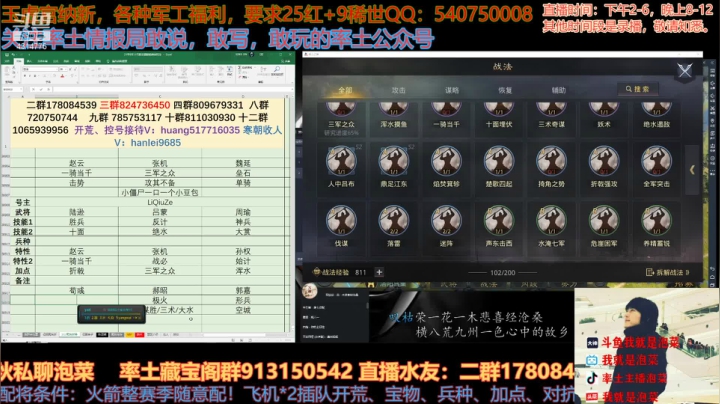Click the Excel Find magnifier icon
The image size is (720, 404).
point(277,69)
